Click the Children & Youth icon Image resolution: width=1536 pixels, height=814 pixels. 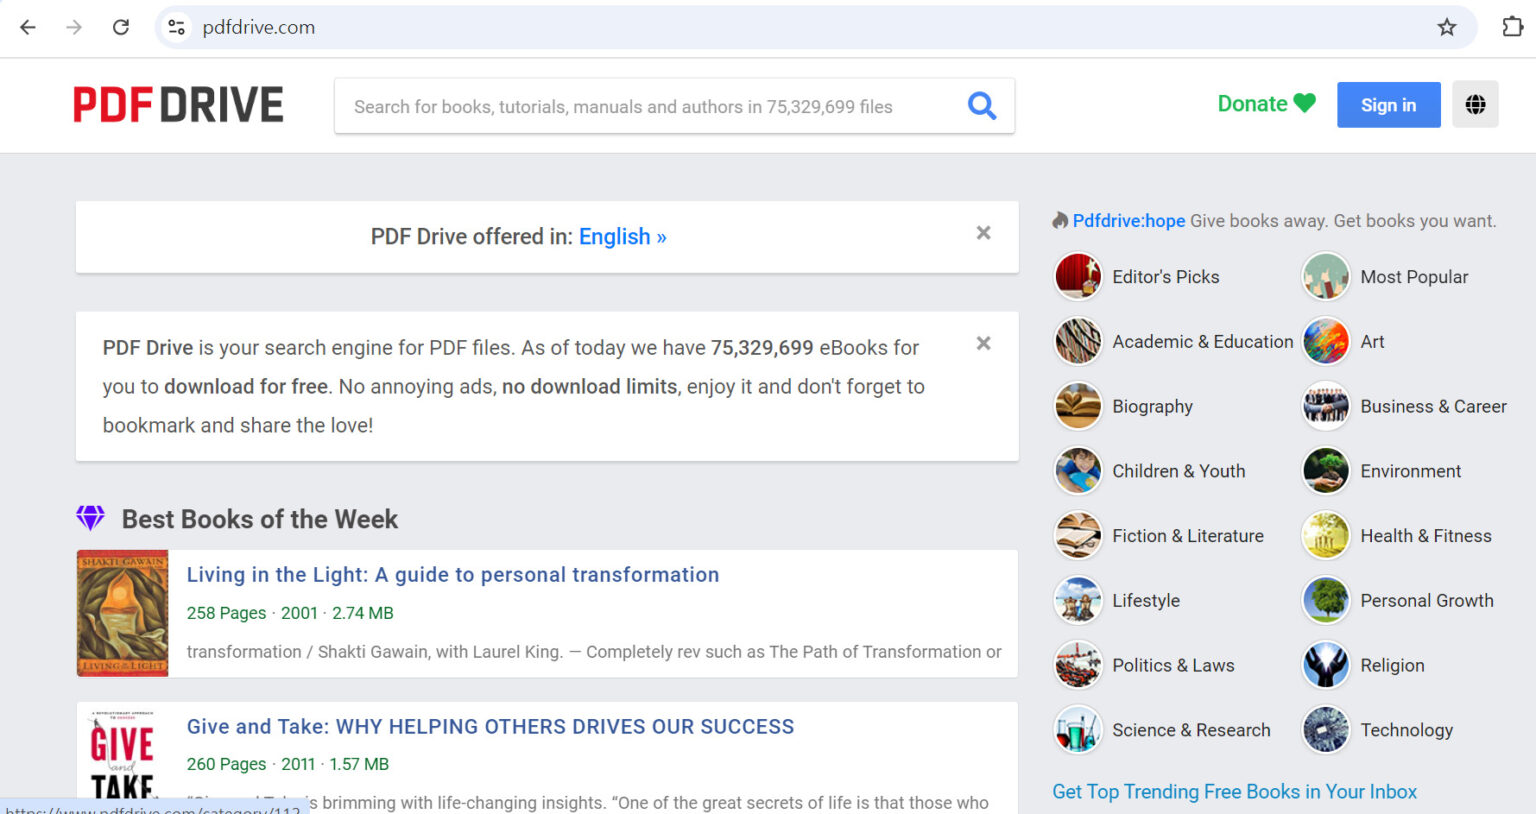coord(1077,470)
